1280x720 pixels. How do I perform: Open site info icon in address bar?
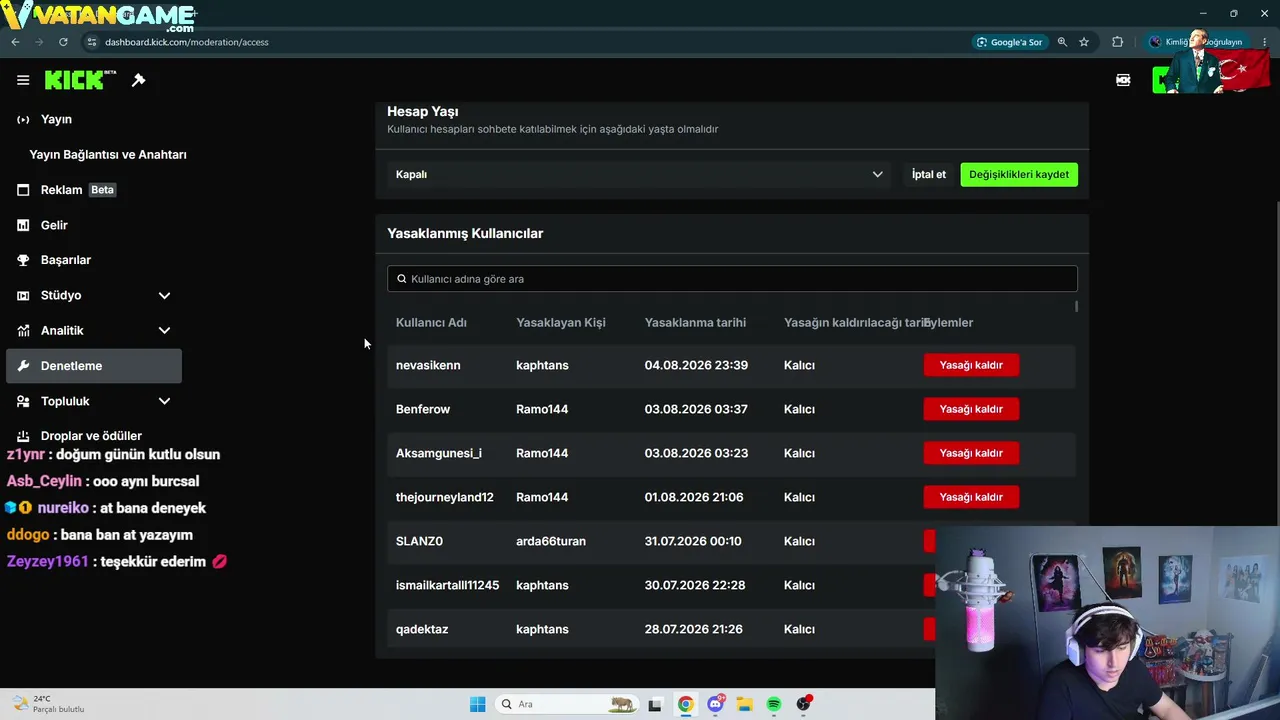91,42
